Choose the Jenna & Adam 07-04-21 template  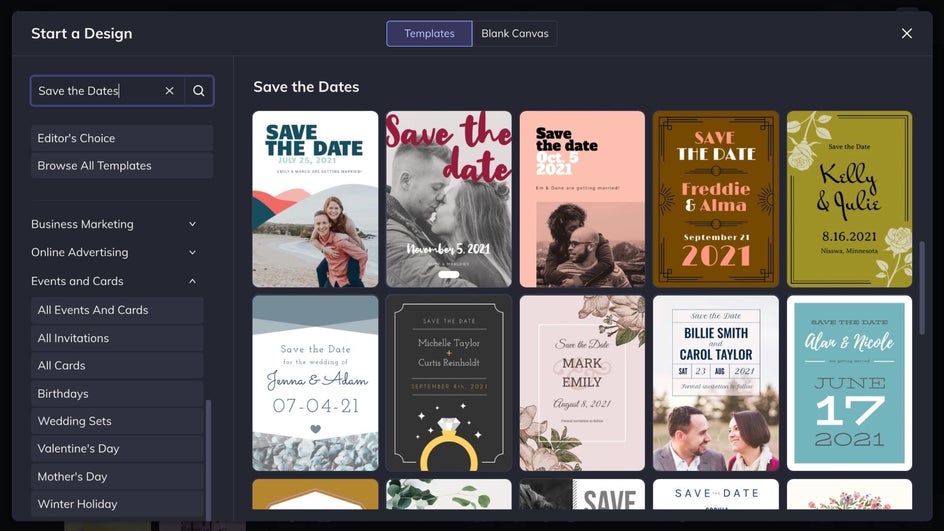point(315,383)
